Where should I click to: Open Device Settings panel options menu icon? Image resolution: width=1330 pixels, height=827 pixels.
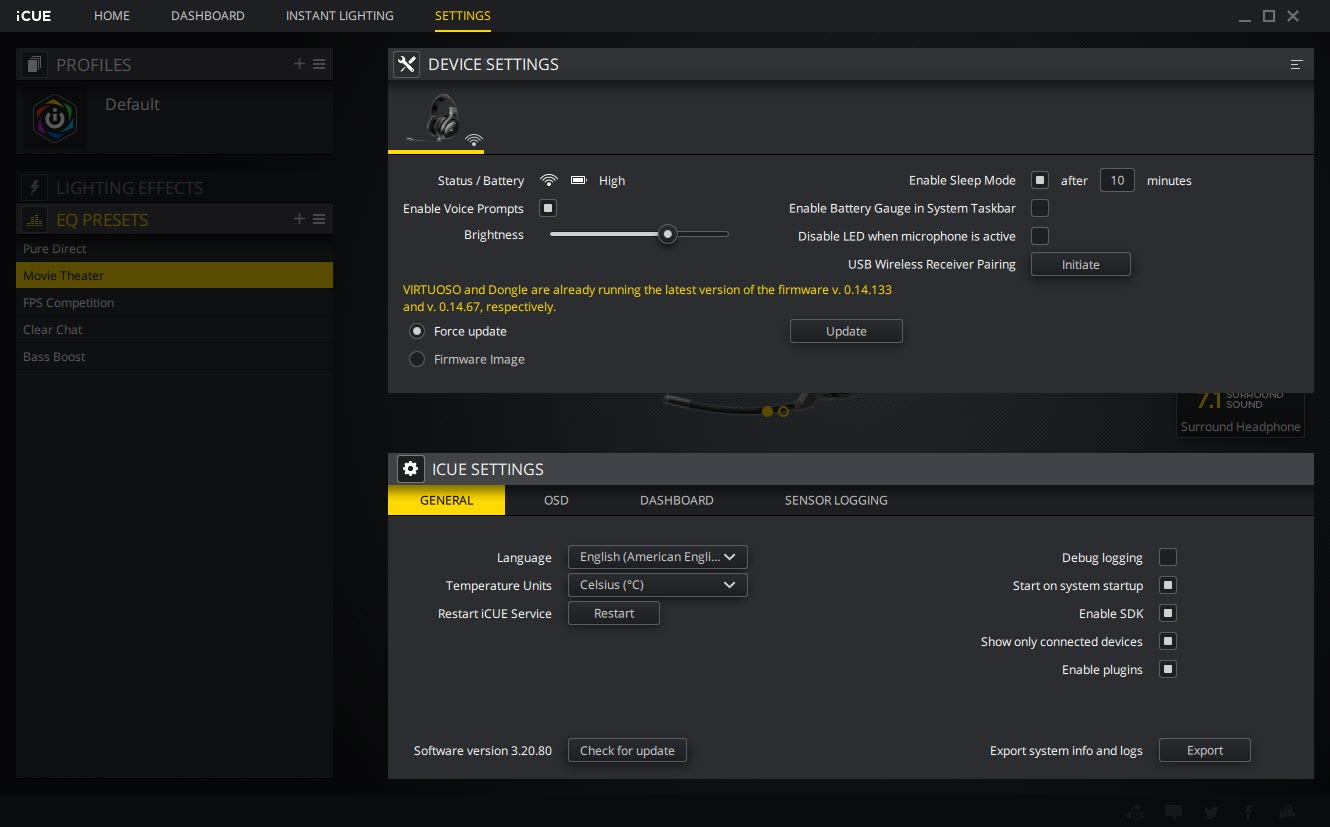1296,64
